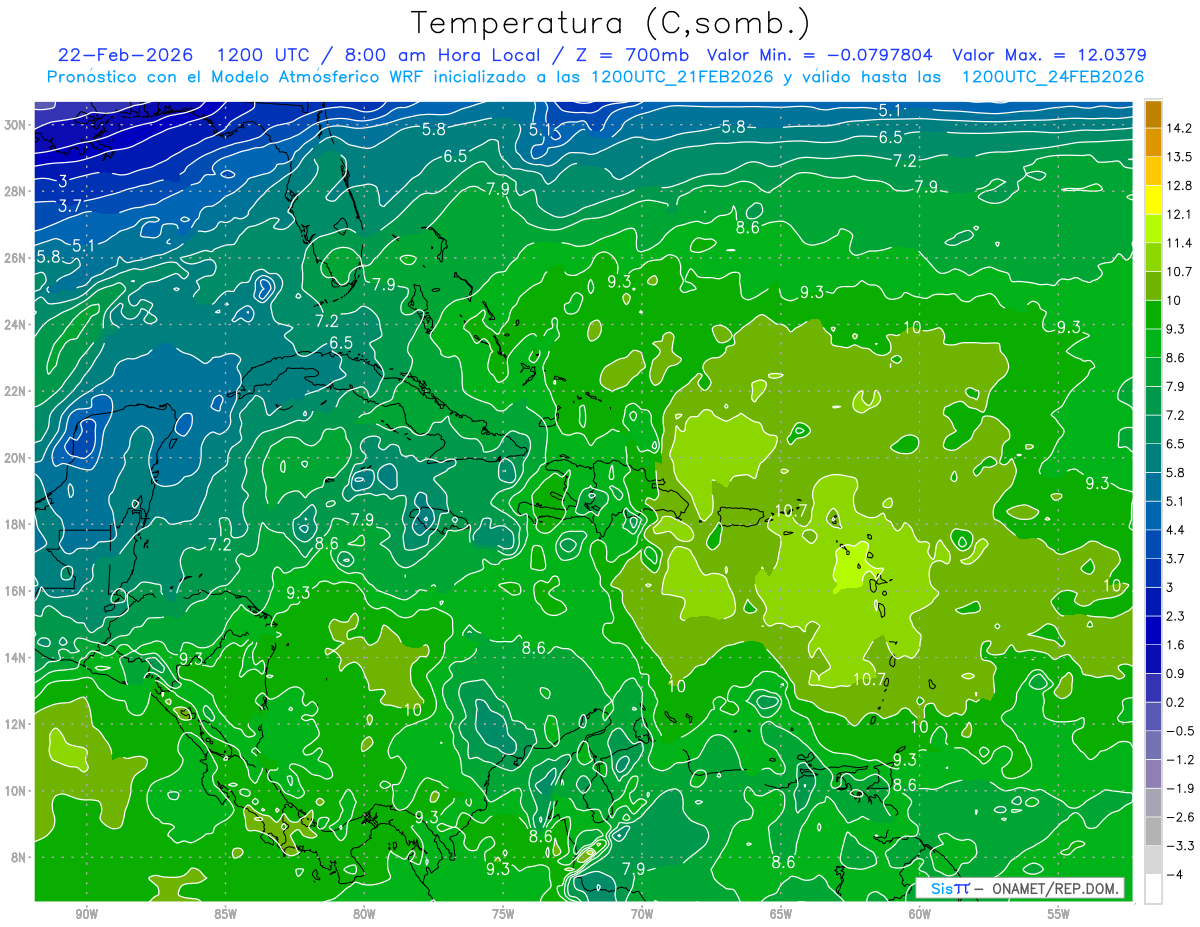Click the colorbar label "0.9"
Image resolution: width=1200 pixels, height=927 pixels.
pos(1176,673)
